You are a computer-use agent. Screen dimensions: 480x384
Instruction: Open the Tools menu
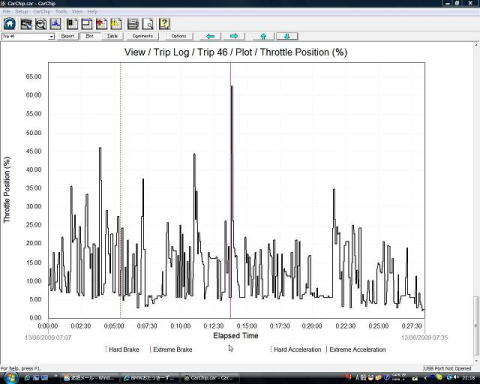[61, 12]
